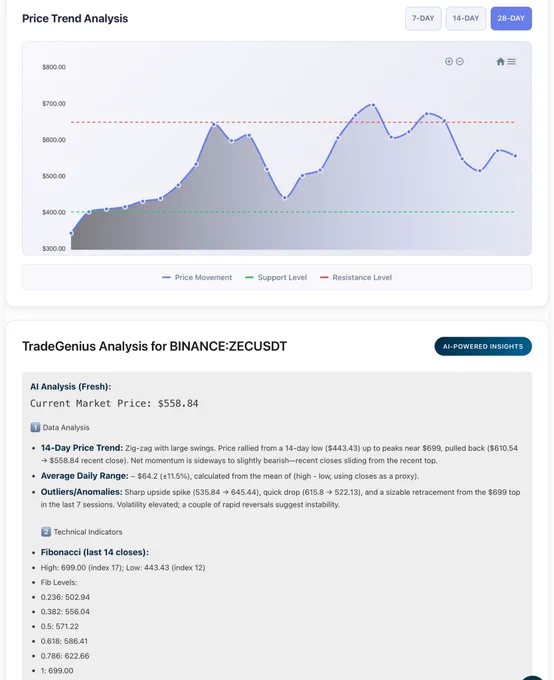Zoom in on the price chart
This screenshot has height=680, width=554.
[449, 62]
